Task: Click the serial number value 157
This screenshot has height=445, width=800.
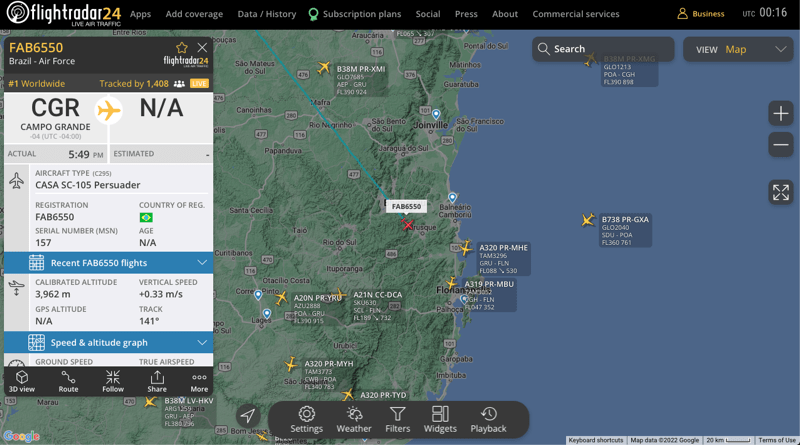Action: pyautogui.click(x=43, y=242)
